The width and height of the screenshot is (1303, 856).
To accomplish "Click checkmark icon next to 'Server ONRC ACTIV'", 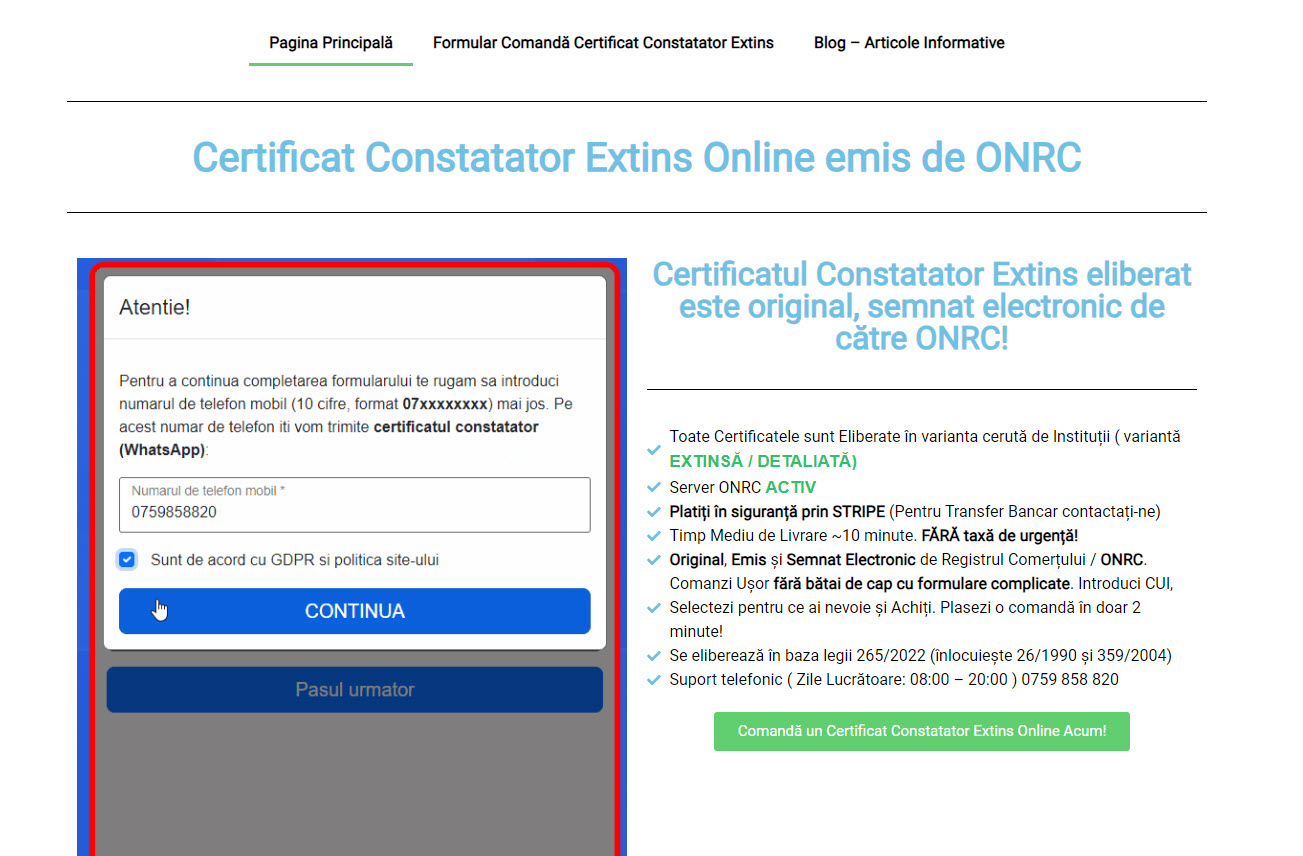I will tap(654, 487).
